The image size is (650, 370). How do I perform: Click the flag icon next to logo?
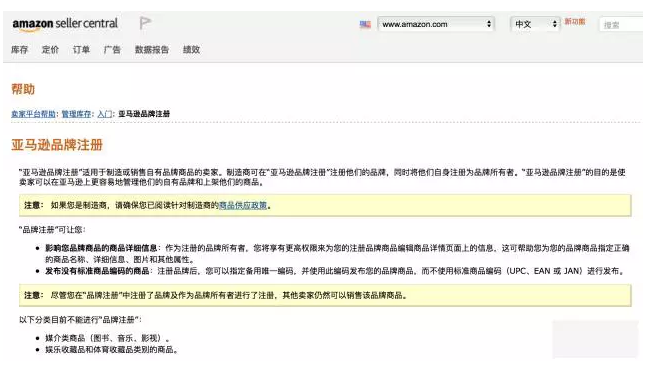point(145,23)
